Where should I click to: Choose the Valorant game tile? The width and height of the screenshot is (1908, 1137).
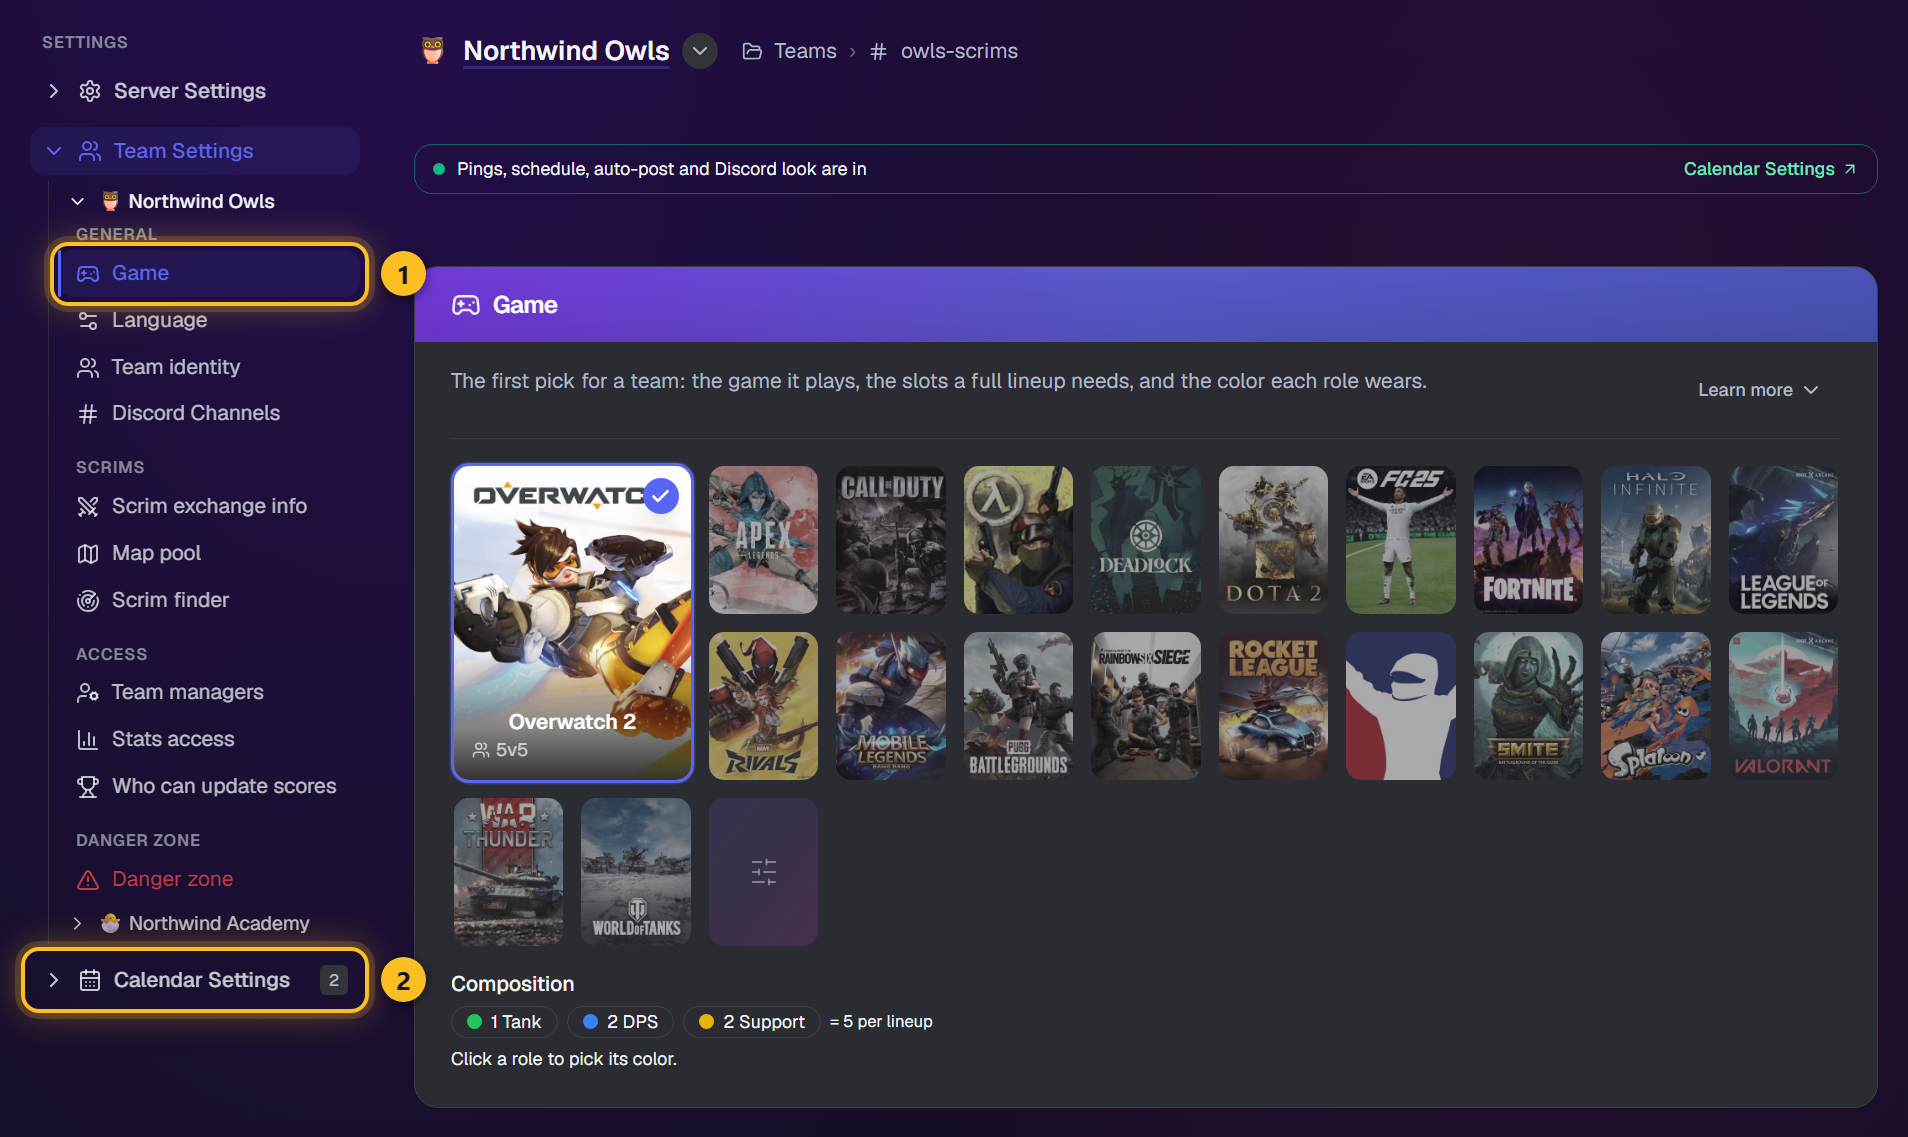(x=1783, y=706)
